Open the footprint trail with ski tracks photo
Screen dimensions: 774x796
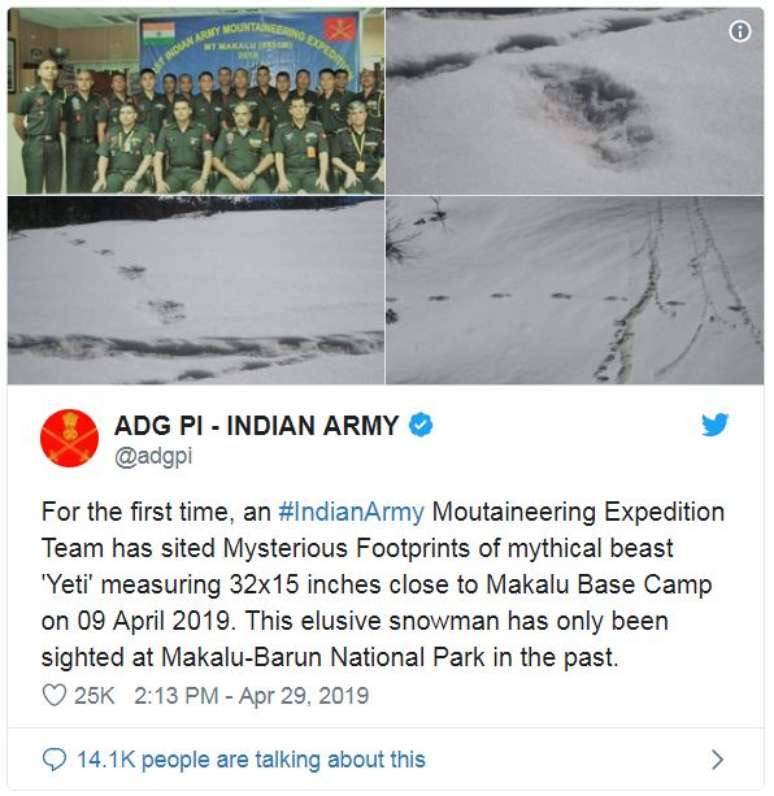click(x=575, y=290)
